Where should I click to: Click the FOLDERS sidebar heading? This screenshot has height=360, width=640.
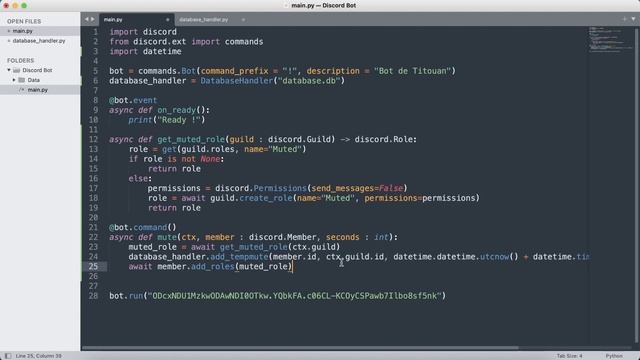20,60
